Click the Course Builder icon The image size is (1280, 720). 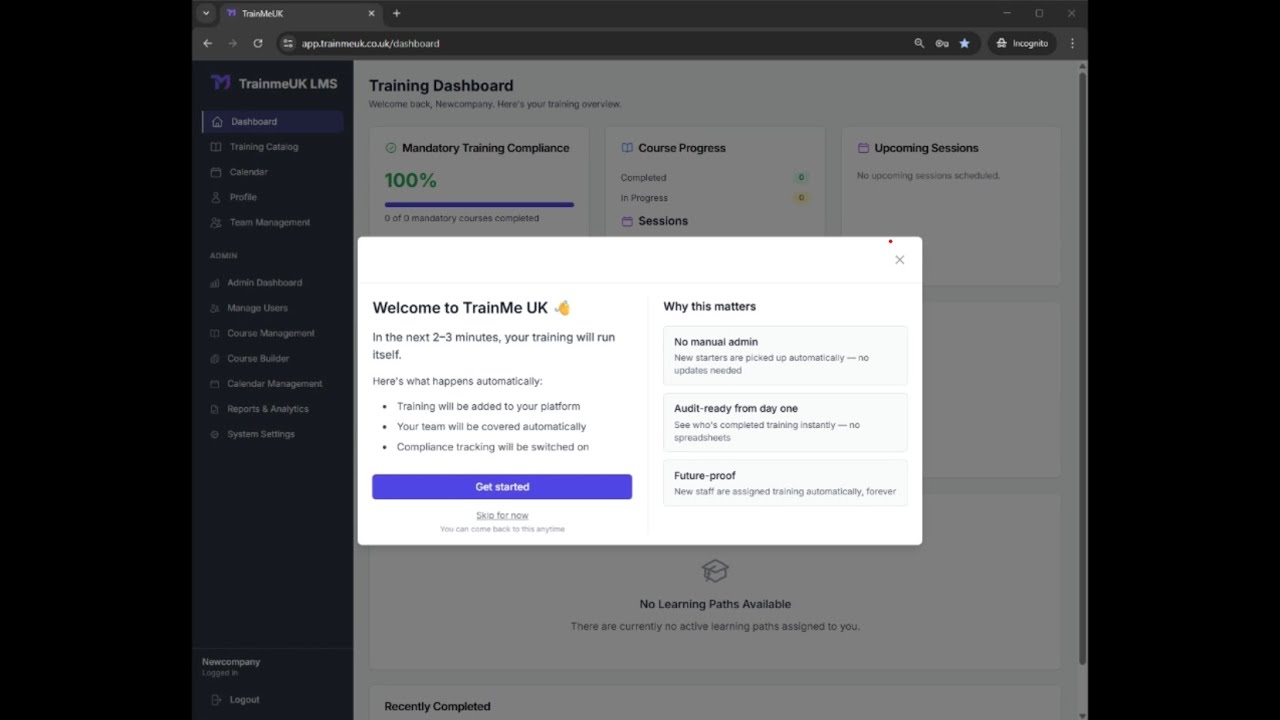[x=216, y=358]
